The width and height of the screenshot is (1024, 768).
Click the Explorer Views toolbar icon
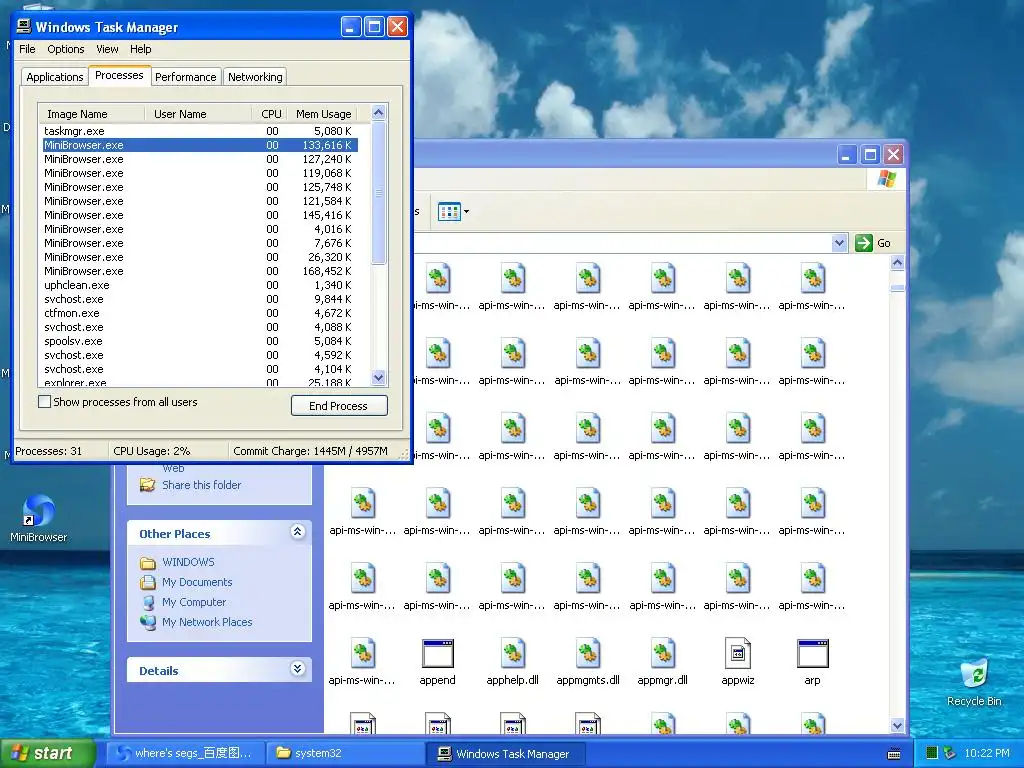tap(449, 212)
